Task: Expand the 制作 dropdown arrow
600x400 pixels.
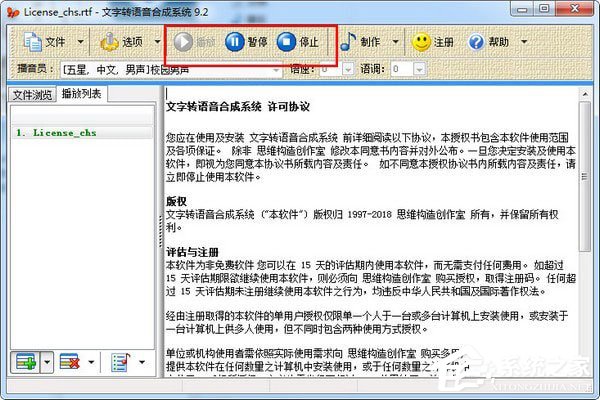Action: tap(396, 42)
